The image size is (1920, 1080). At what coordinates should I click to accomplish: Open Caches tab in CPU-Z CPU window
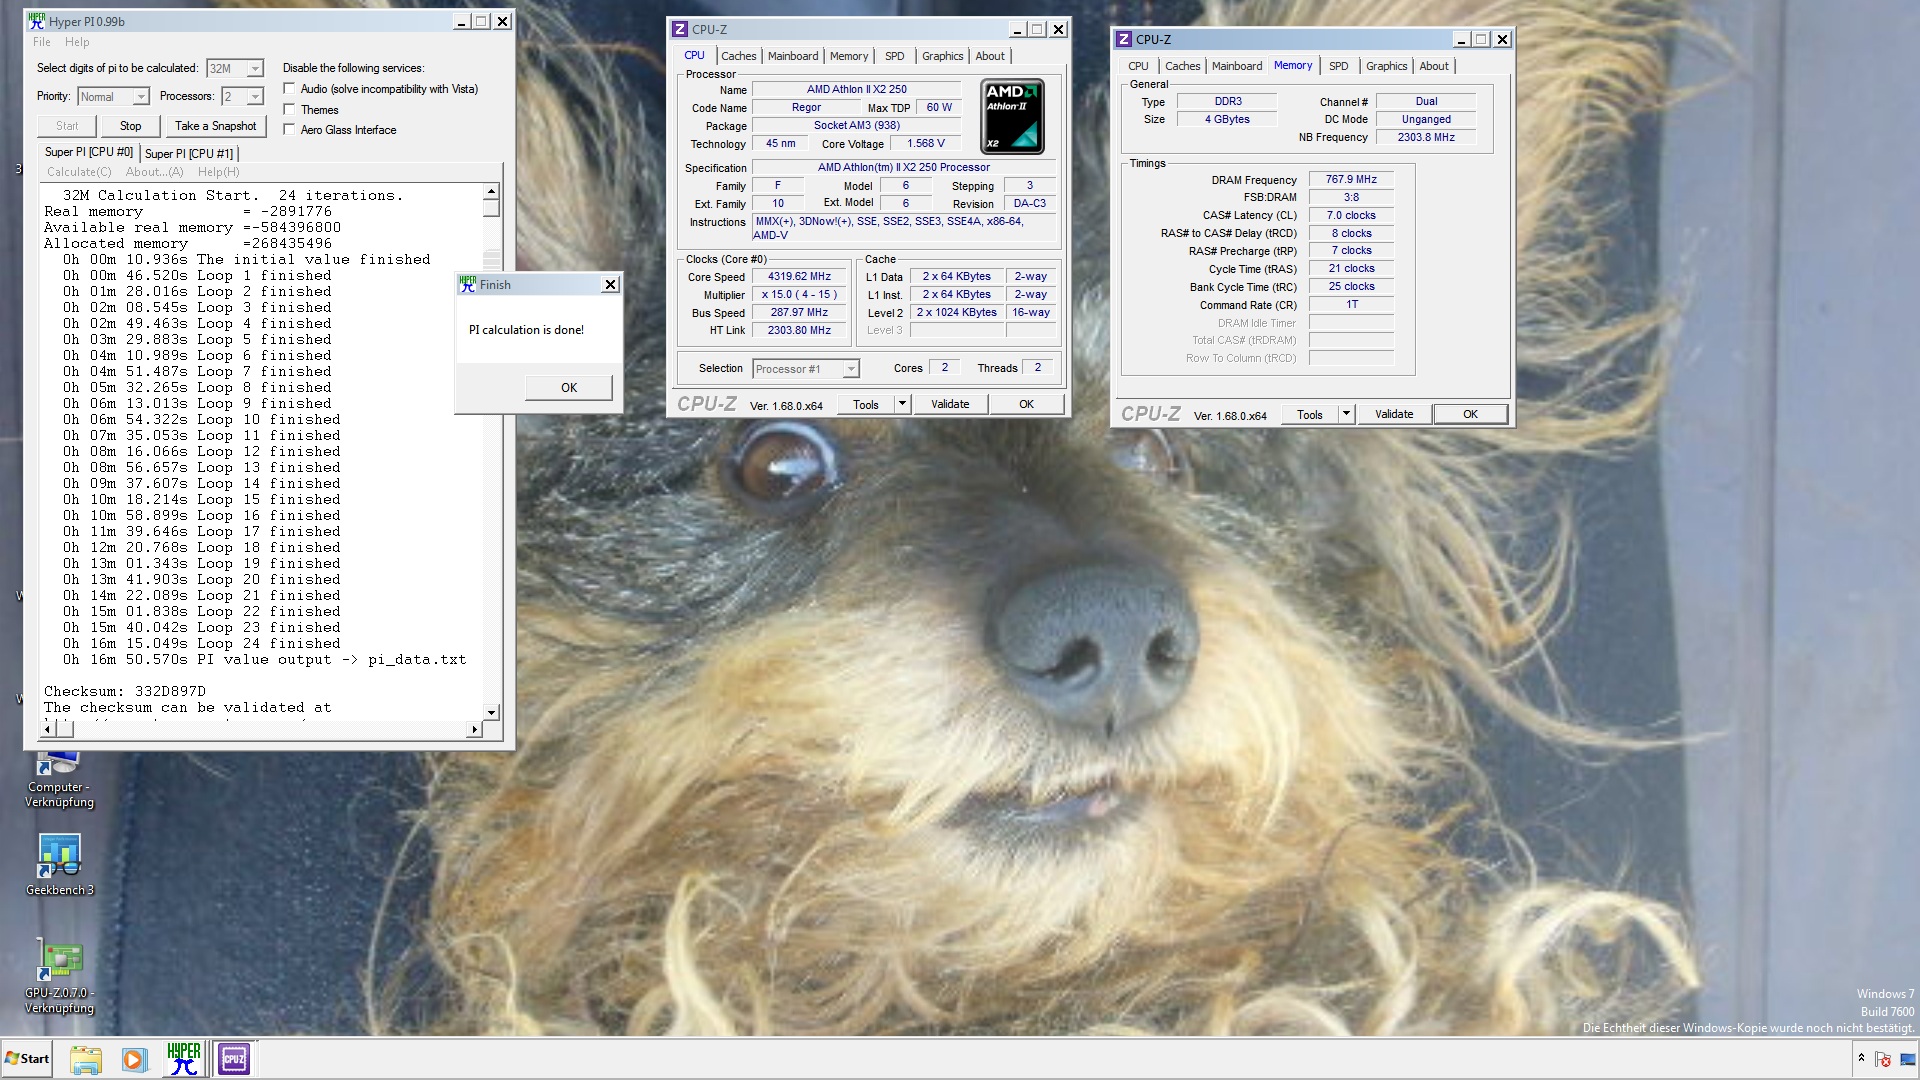pyautogui.click(x=739, y=56)
